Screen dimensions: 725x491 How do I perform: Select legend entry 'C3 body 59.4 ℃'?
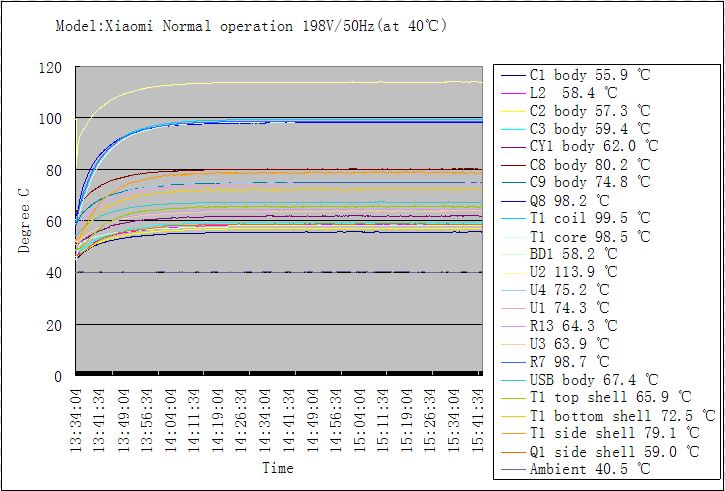click(x=576, y=129)
